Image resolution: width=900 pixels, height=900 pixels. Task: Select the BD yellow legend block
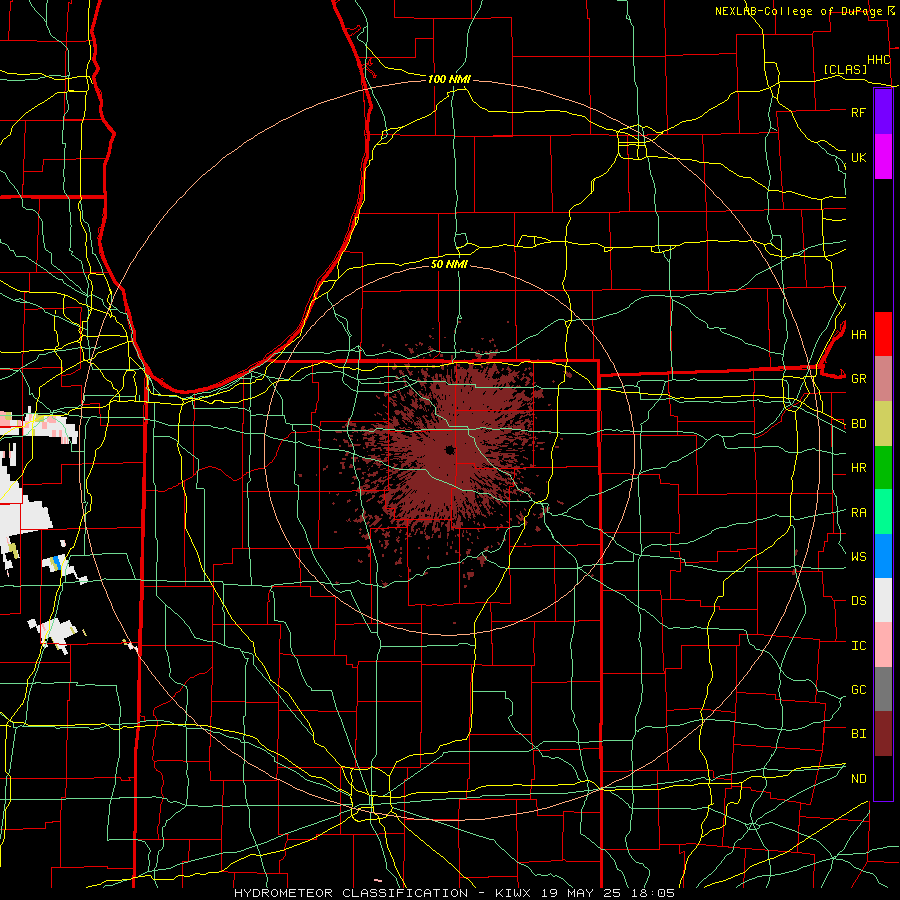coord(883,423)
